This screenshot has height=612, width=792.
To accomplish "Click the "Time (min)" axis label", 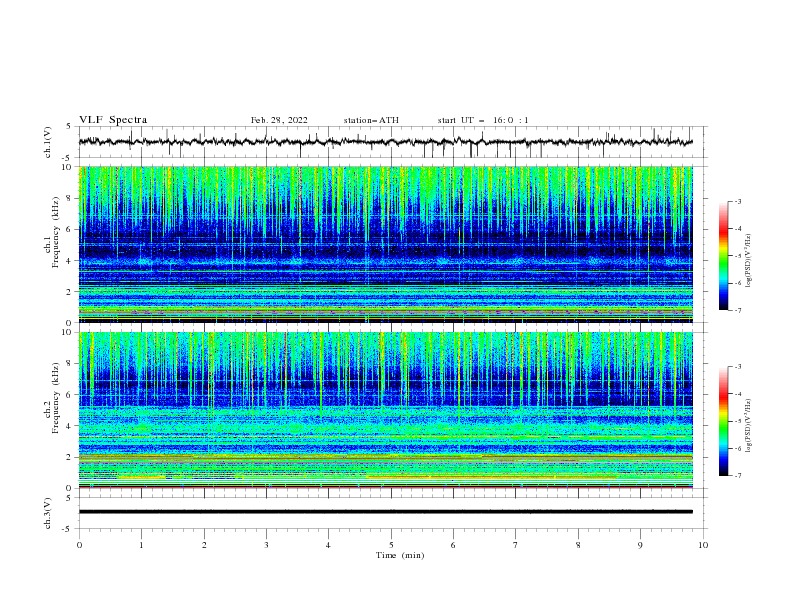I will 400,555.
